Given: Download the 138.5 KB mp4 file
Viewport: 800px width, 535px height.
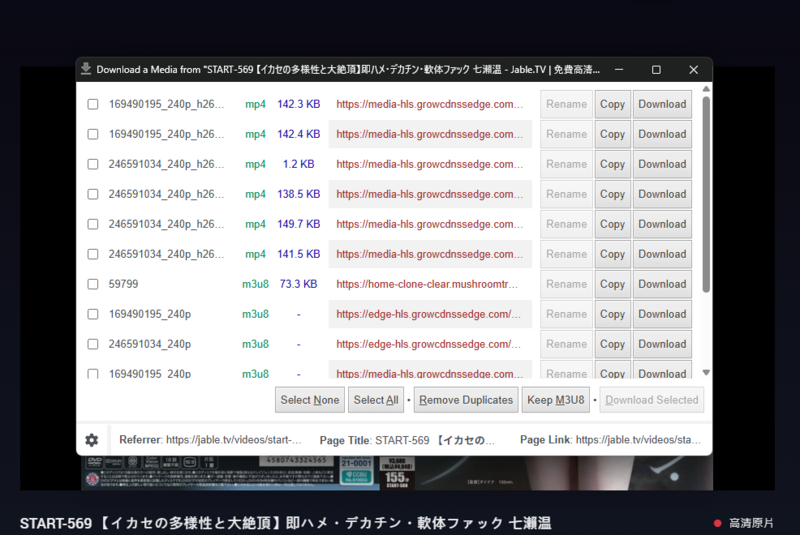Looking at the screenshot, I should tap(662, 194).
